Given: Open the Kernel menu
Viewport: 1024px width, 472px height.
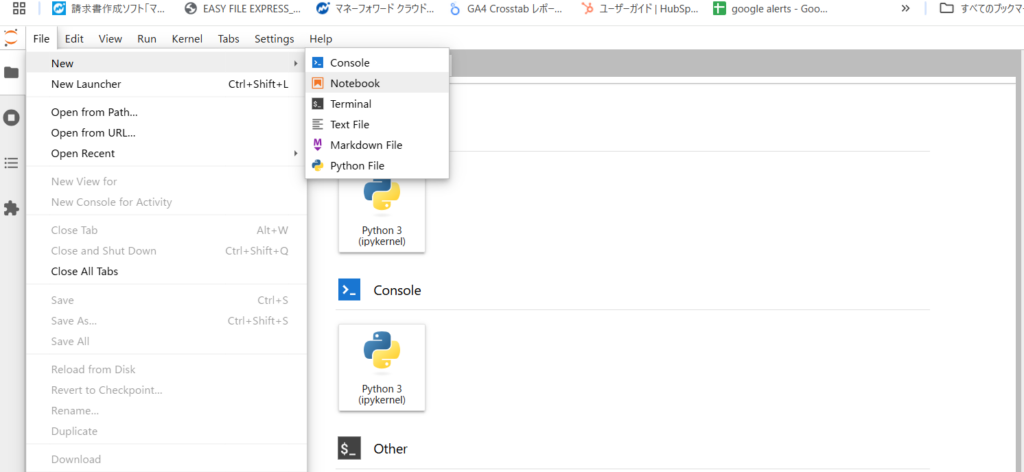Looking at the screenshot, I should pos(187,39).
